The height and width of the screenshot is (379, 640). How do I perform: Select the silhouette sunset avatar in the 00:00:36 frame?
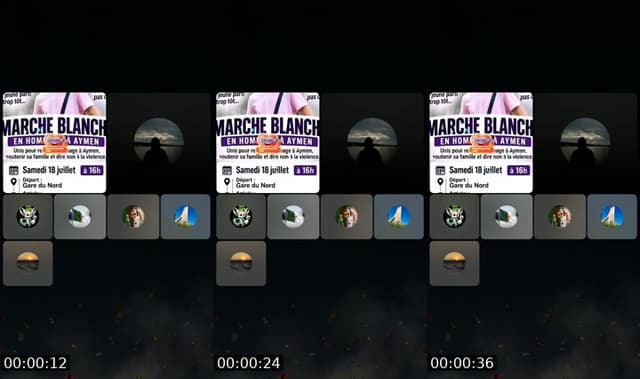pos(585,143)
